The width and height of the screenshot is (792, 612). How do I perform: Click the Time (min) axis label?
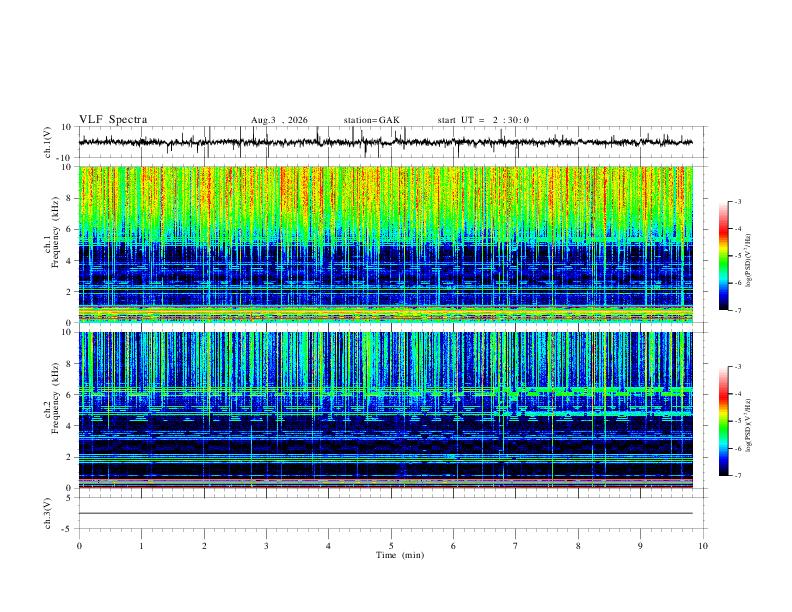[400, 555]
